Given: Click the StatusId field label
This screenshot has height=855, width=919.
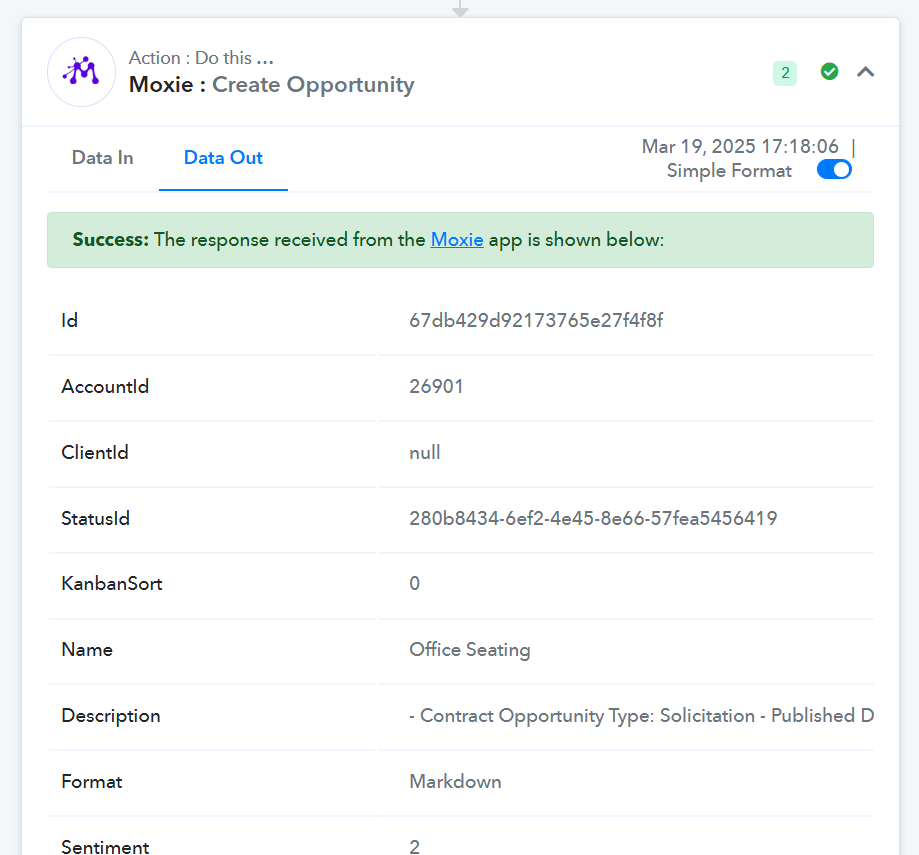Looking at the screenshot, I should coord(96,519).
